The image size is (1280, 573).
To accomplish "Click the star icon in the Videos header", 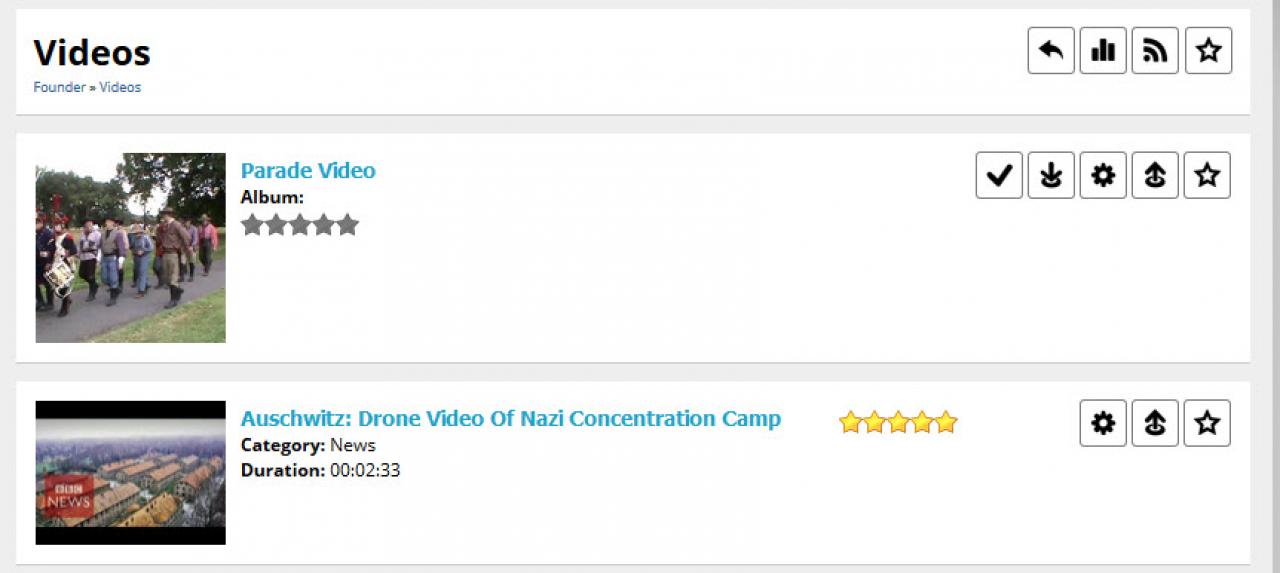I will (x=1208, y=51).
